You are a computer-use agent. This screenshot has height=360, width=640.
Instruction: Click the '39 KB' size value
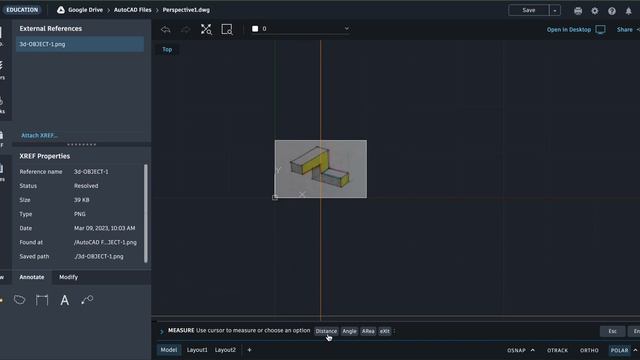82,200
